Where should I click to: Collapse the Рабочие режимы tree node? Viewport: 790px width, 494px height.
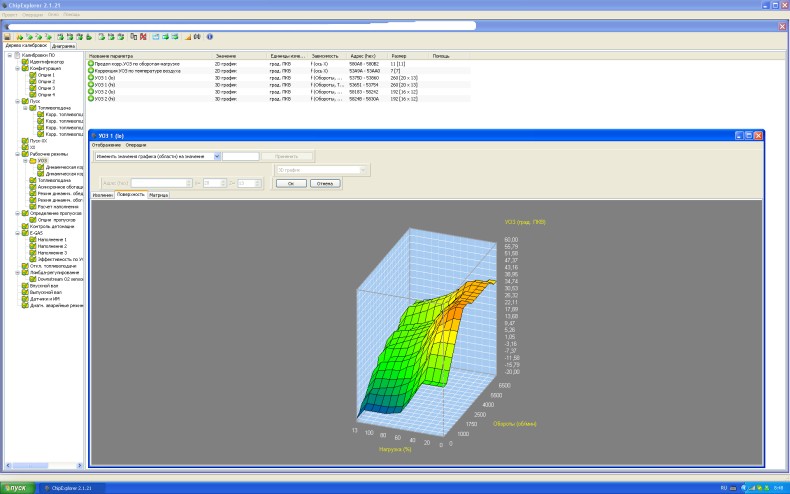pyautogui.click(x=20, y=153)
